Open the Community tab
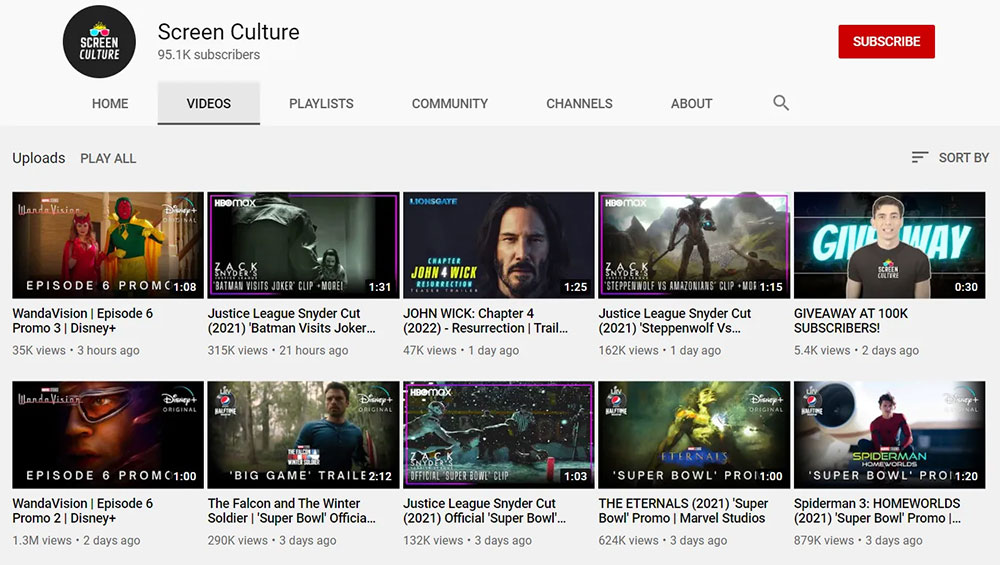Viewport: 1000px width, 565px height. pyautogui.click(x=450, y=103)
